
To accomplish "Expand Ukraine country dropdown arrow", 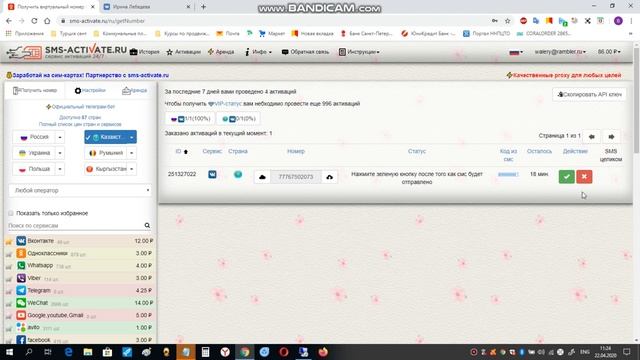I will [x=60, y=153].
